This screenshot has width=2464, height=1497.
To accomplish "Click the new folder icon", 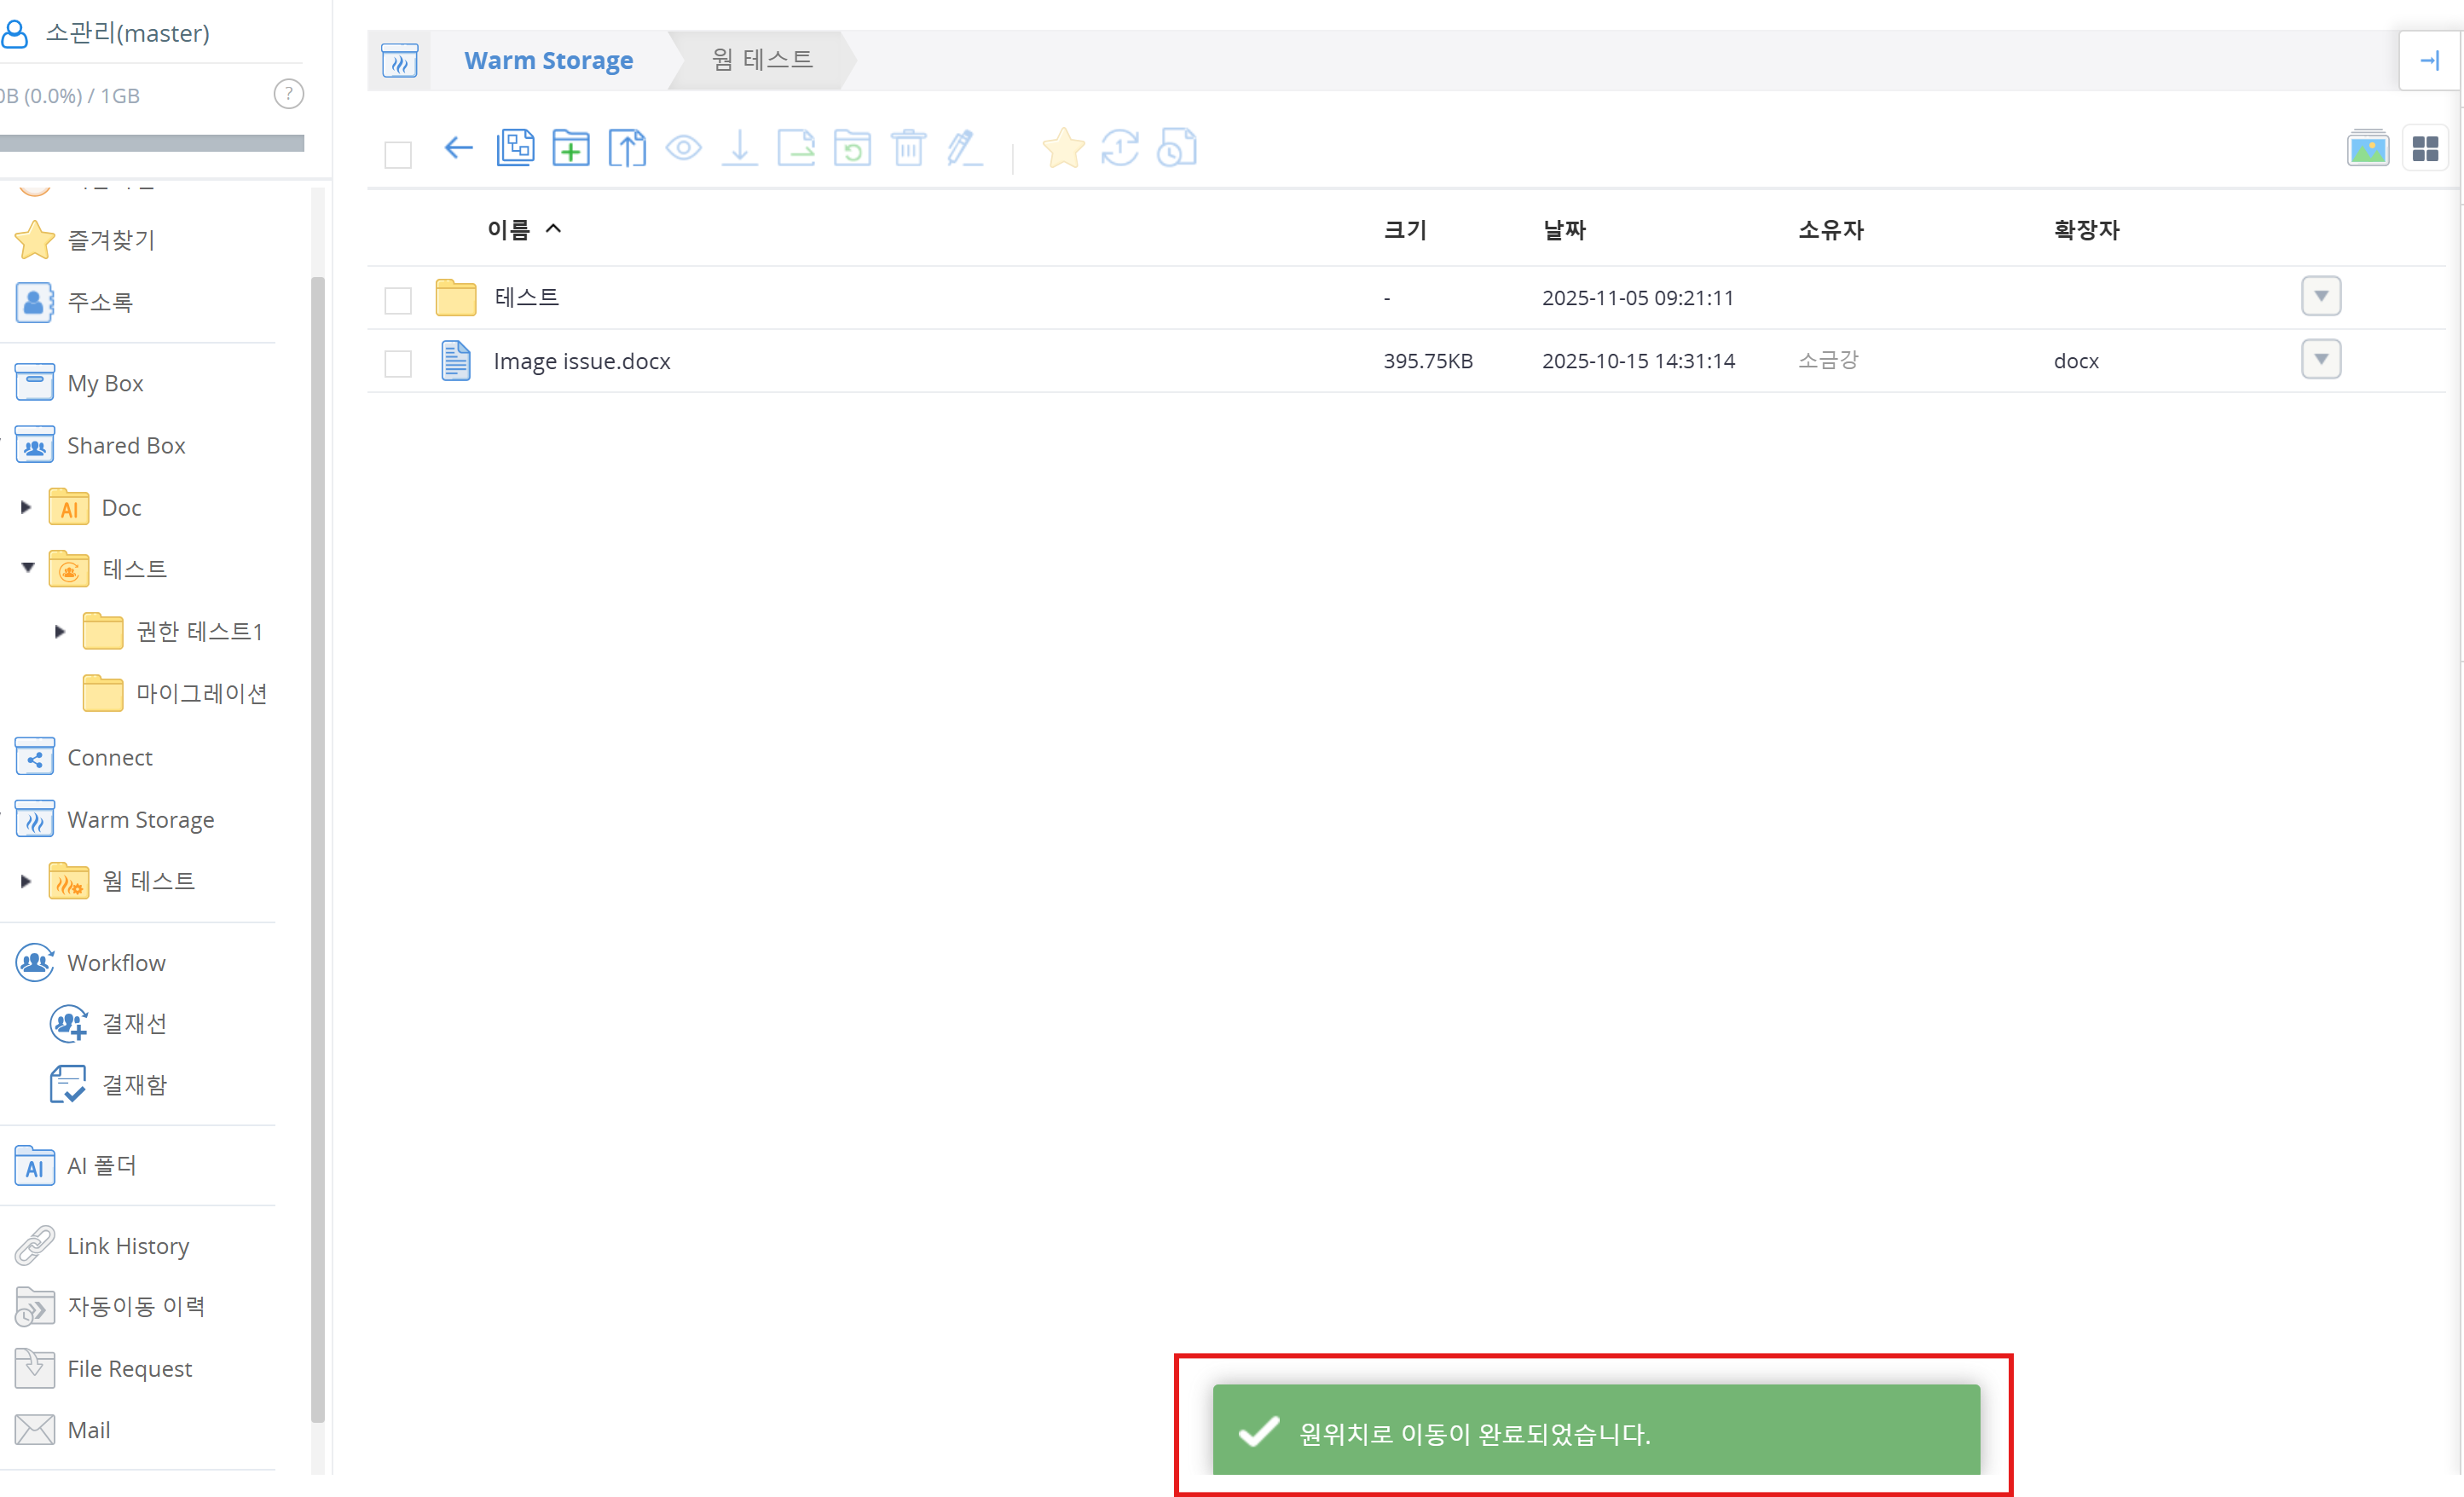I will tap(571, 149).
